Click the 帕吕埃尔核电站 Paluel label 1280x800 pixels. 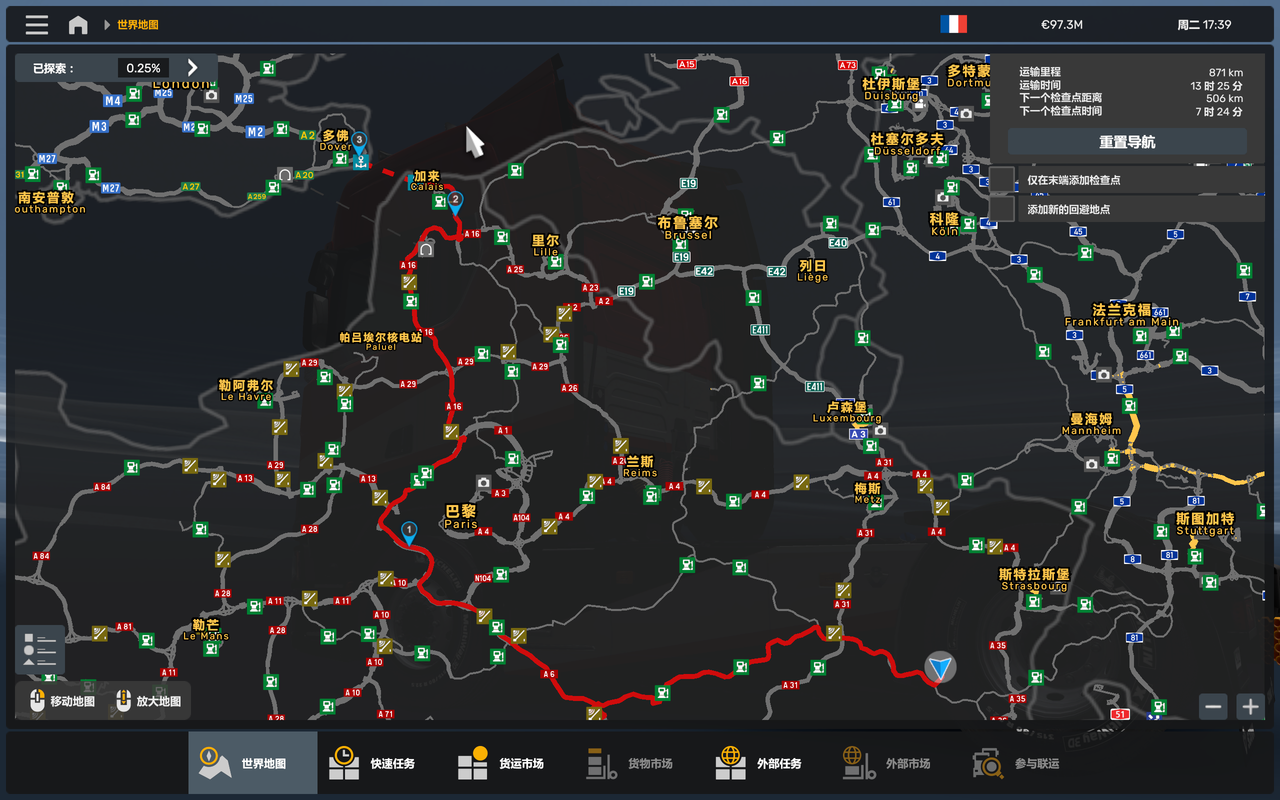pyautogui.click(x=381, y=341)
